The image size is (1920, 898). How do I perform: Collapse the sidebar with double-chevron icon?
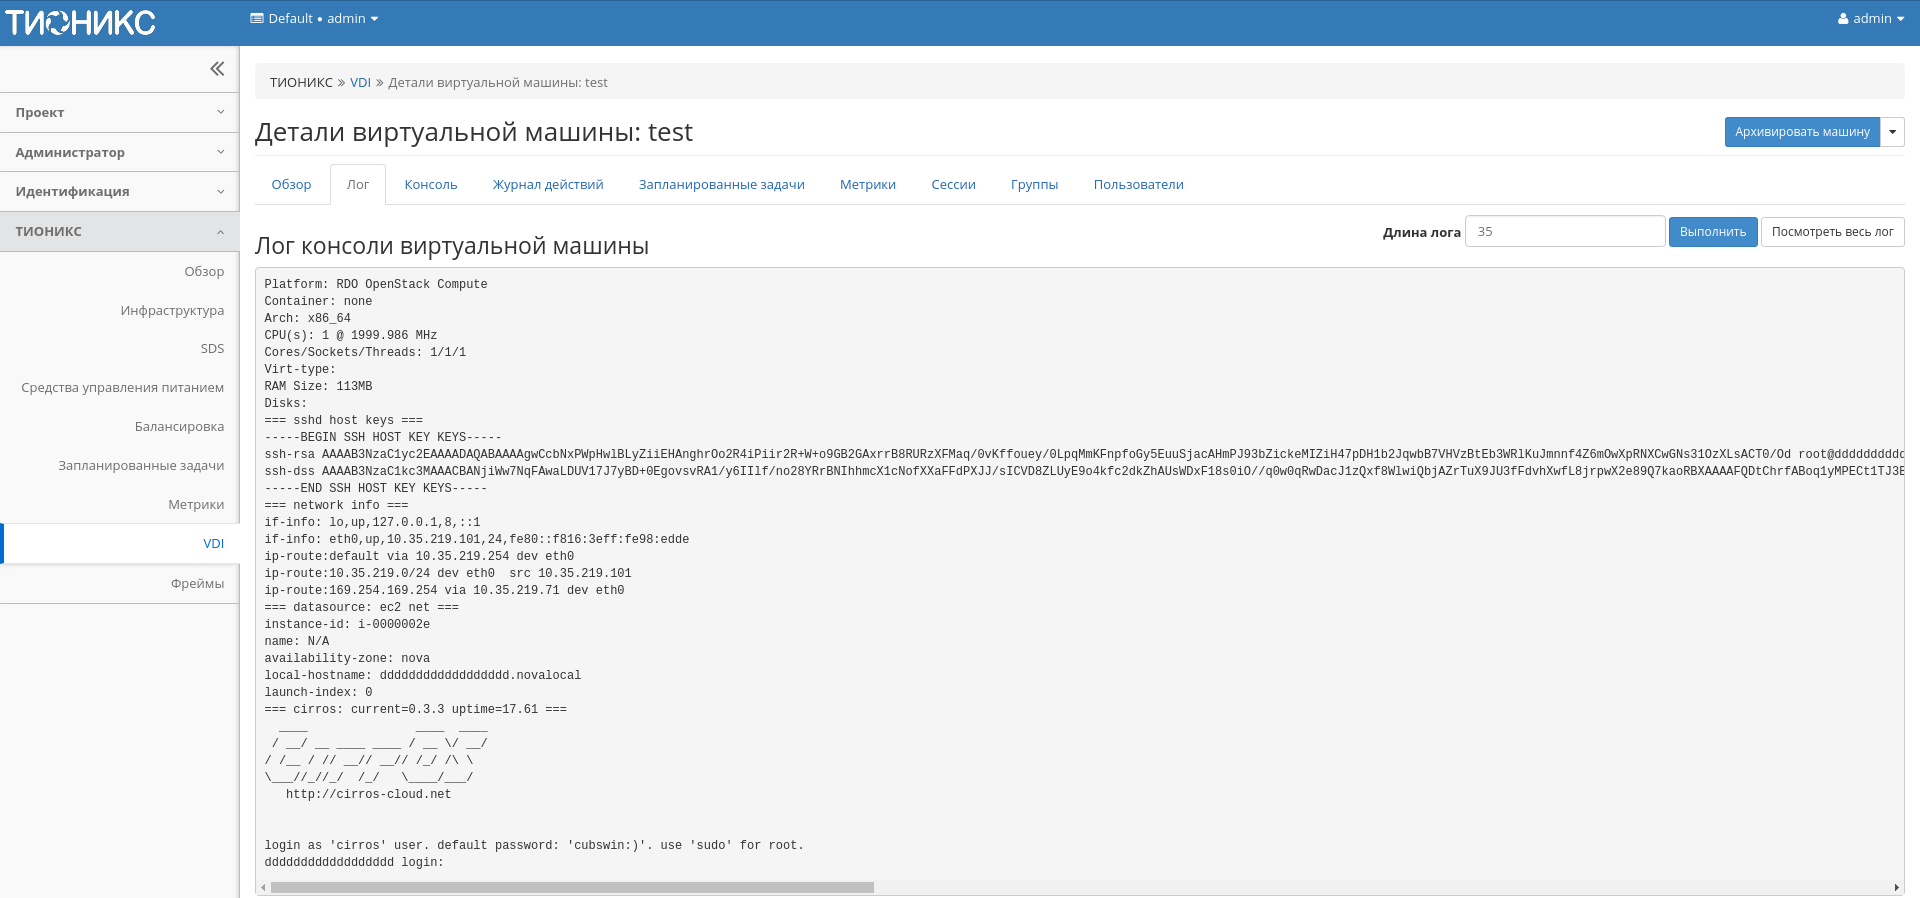tap(217, 69)
